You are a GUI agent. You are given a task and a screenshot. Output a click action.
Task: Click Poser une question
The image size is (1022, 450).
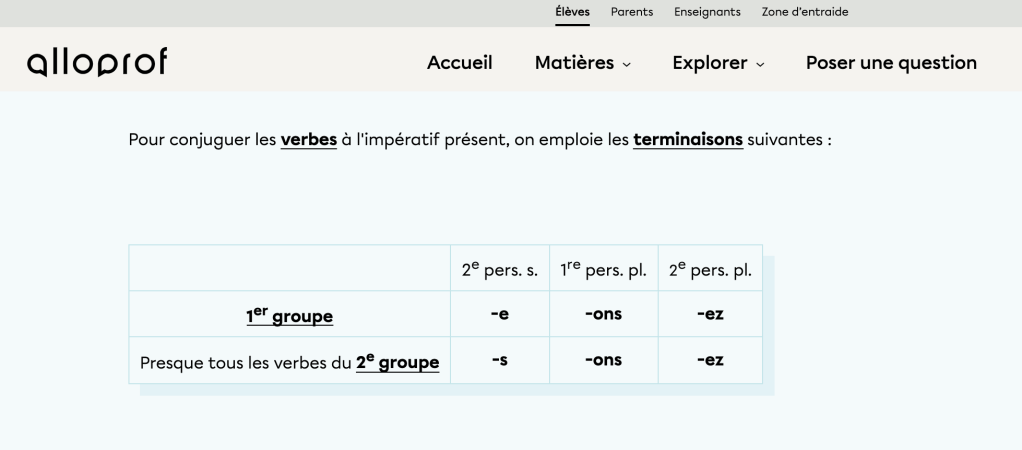[x=891, y=63]
